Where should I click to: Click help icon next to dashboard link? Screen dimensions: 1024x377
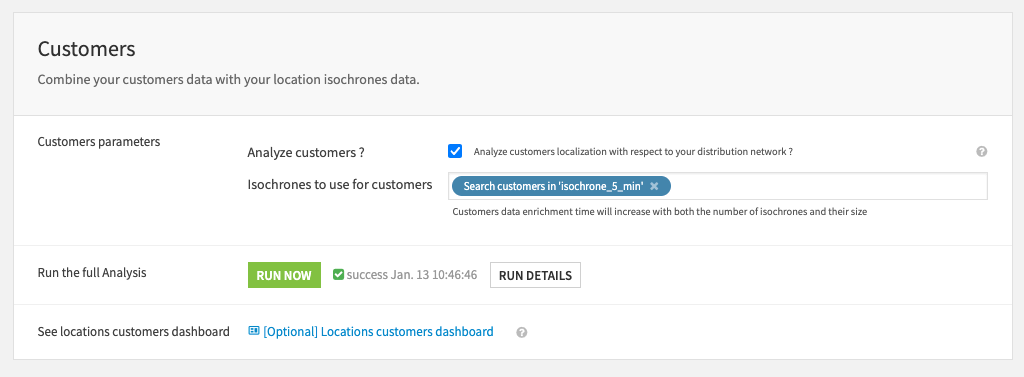(521, 332)
